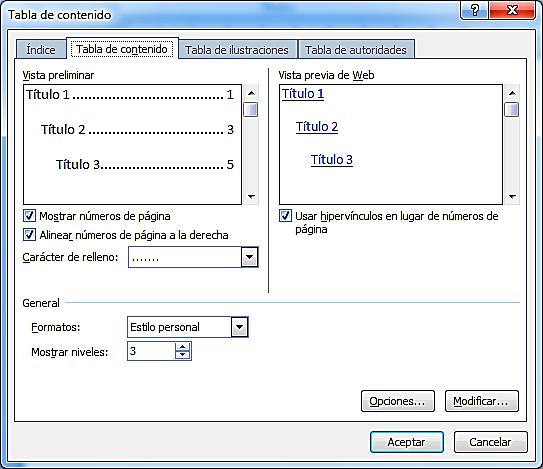Close the Tabla de contenido dialog
This screenshot has width=543, height=469.
(513, 10)
